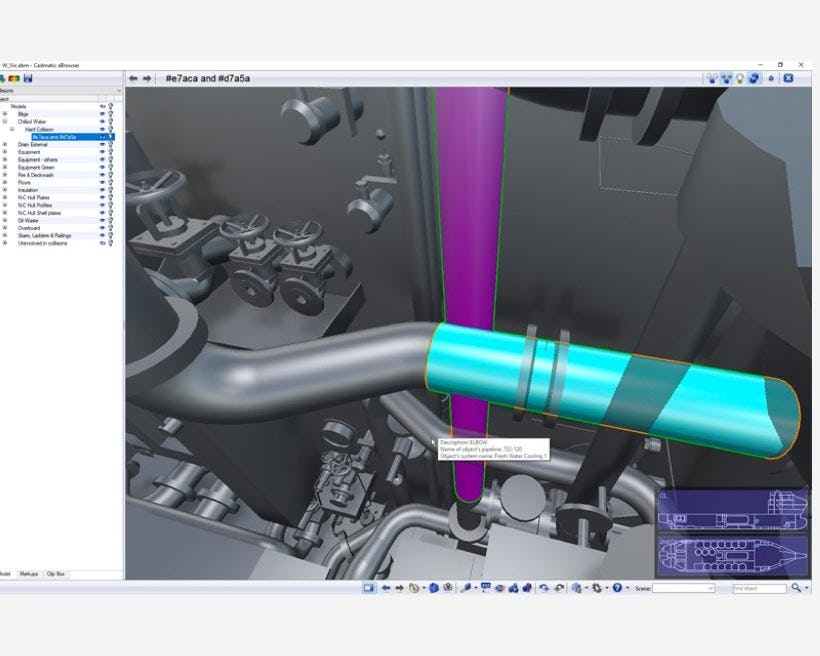Select the Equipment Green tree item
The width and height of the screenshot is (820, 656).
(36, 167)
